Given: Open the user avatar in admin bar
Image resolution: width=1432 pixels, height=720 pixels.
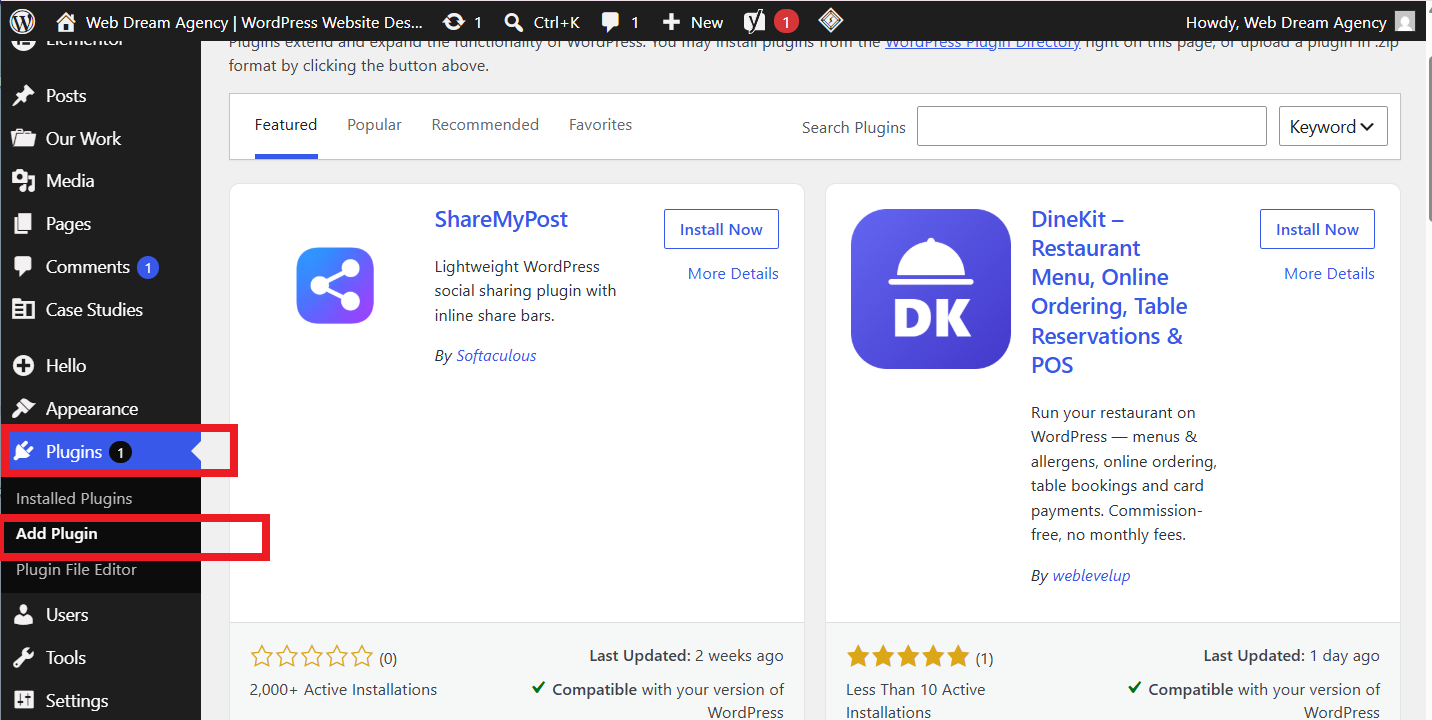Looking at the screenshot, I should click(x=1405, y=22).
